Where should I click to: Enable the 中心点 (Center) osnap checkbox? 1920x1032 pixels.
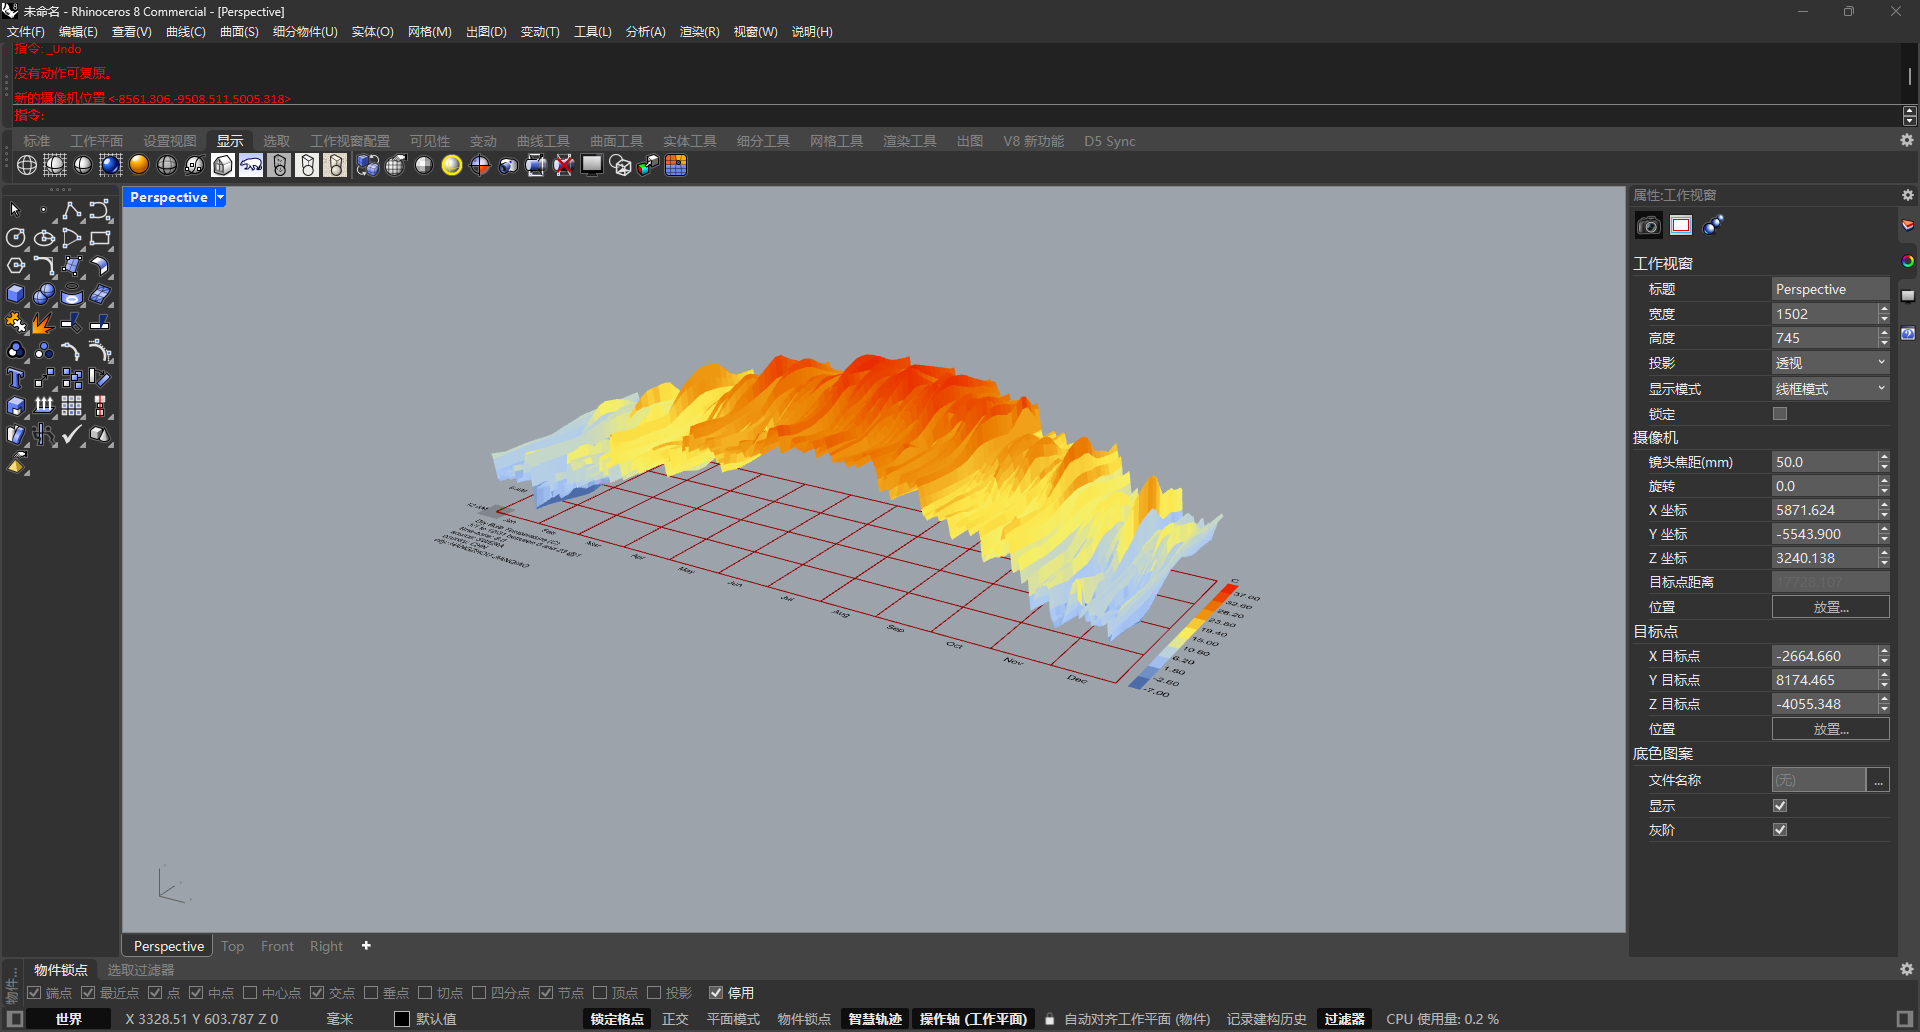[x=250, y=993]
